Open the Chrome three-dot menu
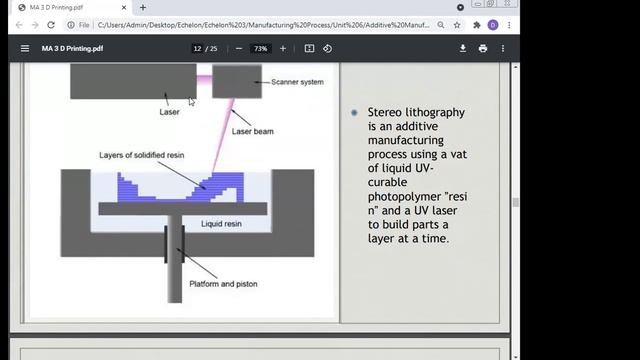This screenshot has height=360, width=640. click(509, 25)
